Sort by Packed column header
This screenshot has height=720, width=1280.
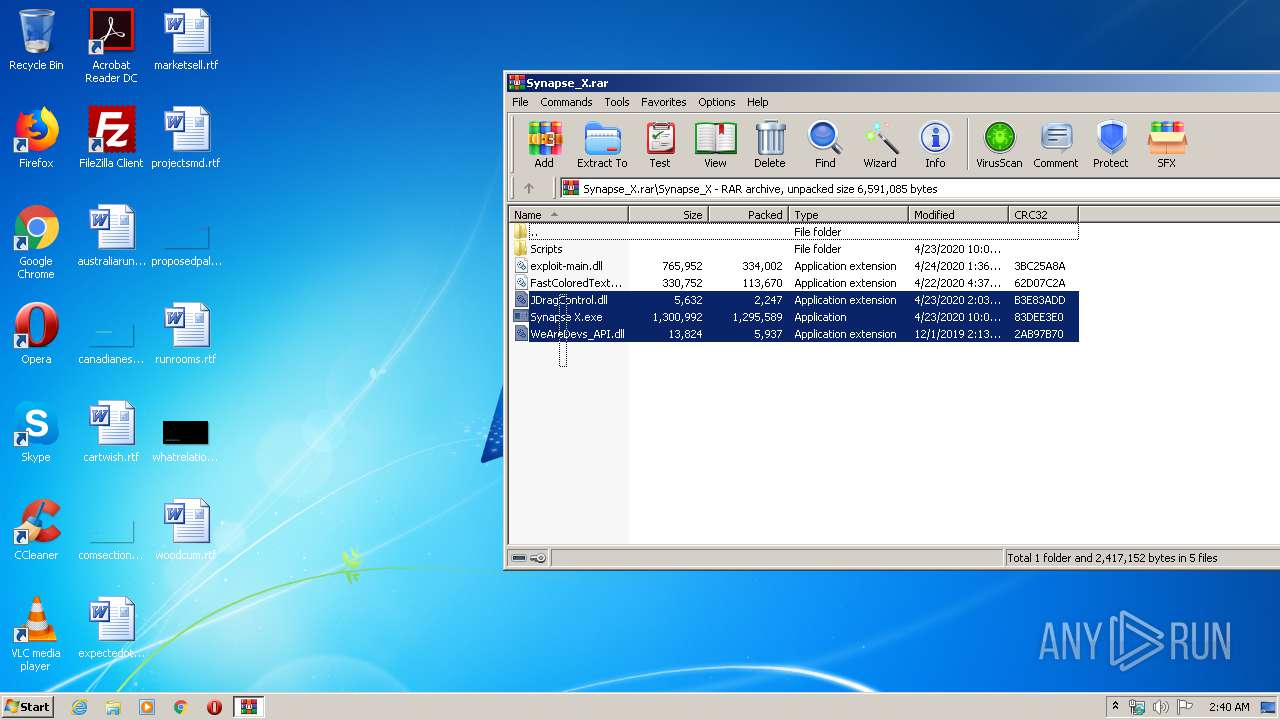pos(748,215)
